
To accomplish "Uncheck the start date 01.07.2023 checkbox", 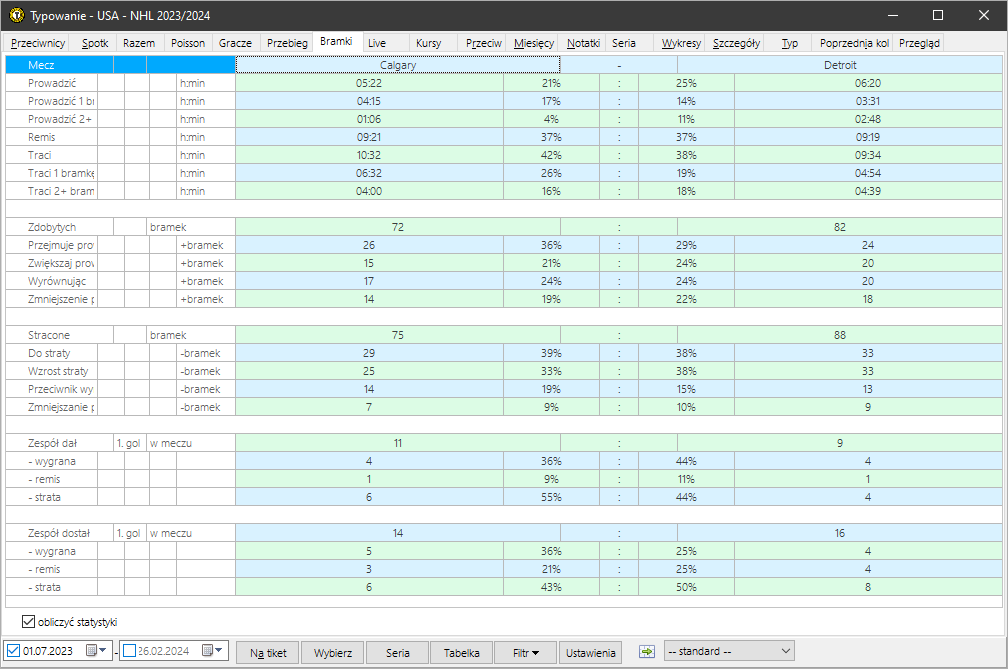I will click(13, 652).
